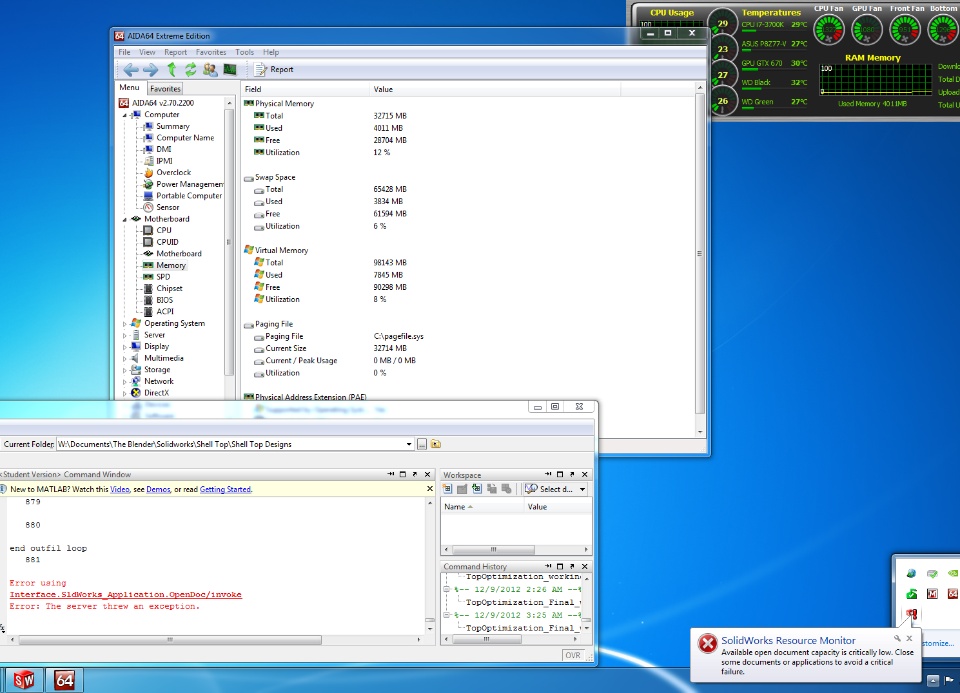
Task: Expand the Storage tree node
Action: tap(125, 370)
